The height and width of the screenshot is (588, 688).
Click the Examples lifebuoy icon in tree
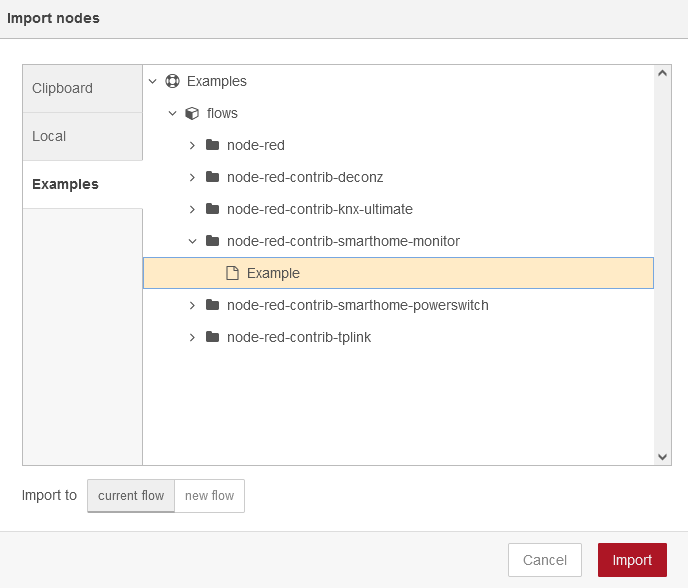172,81
